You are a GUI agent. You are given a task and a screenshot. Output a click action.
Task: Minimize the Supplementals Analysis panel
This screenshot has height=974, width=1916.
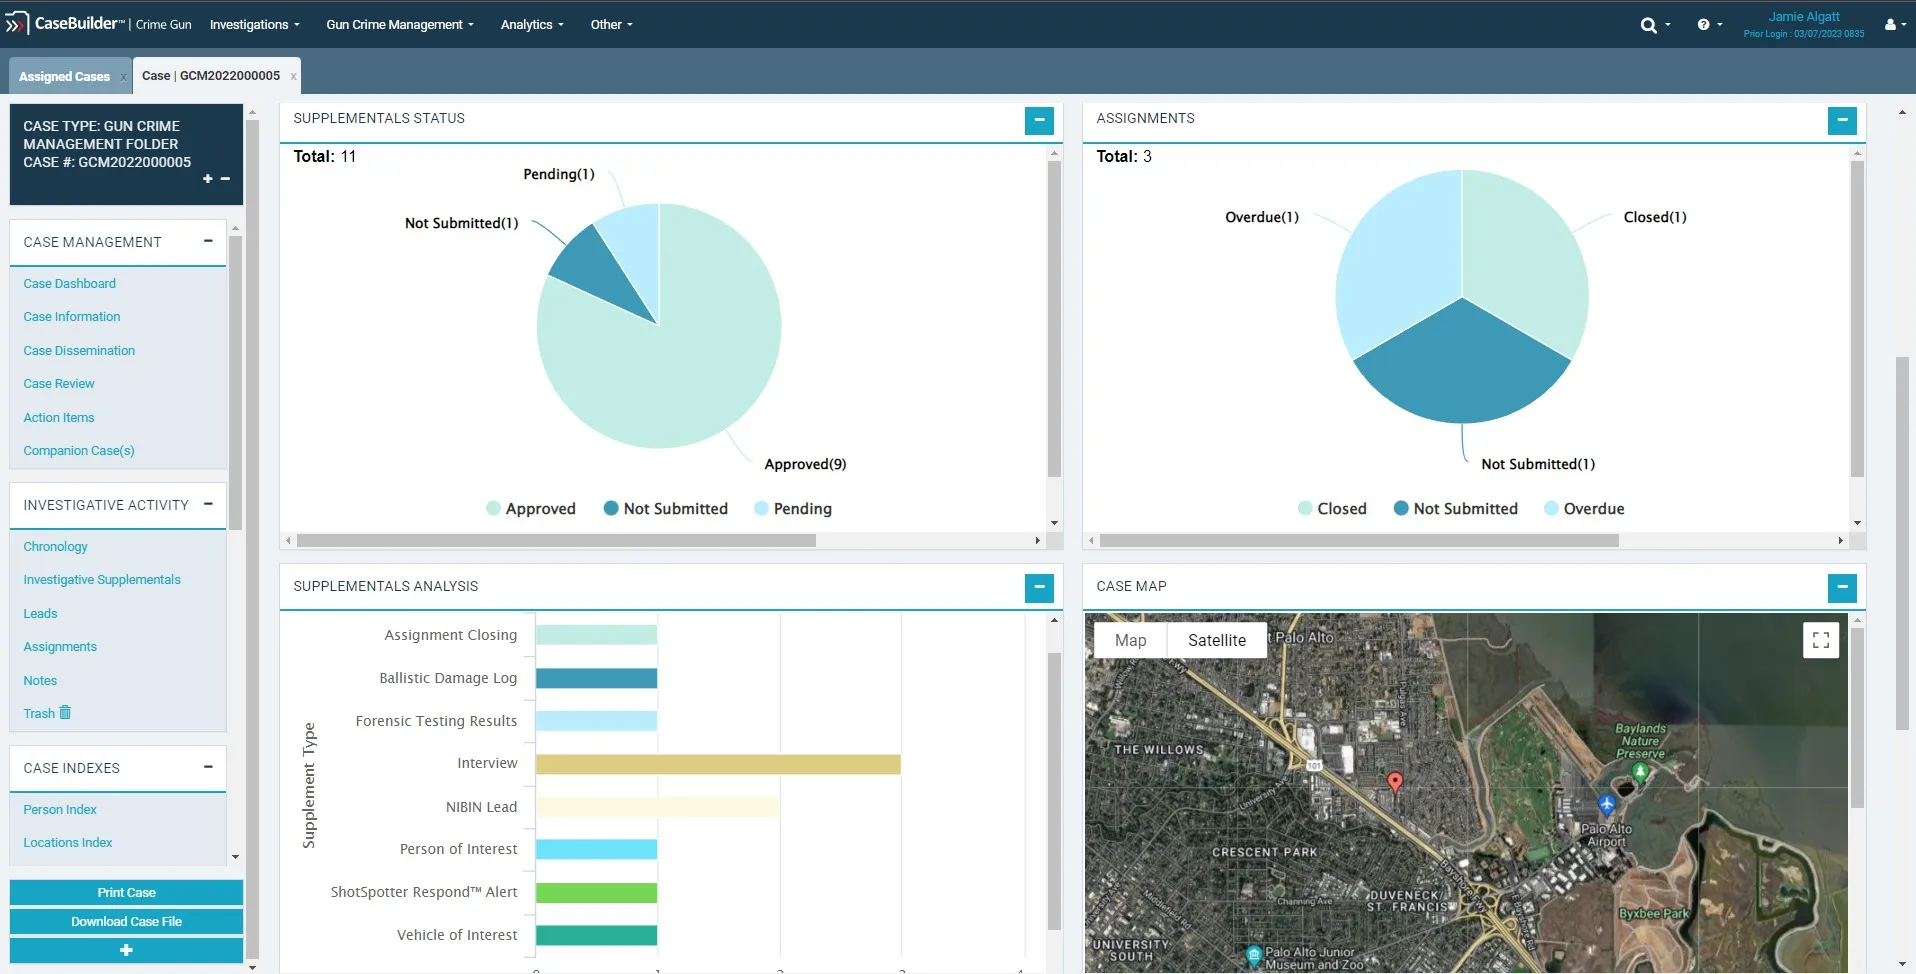1039,588
